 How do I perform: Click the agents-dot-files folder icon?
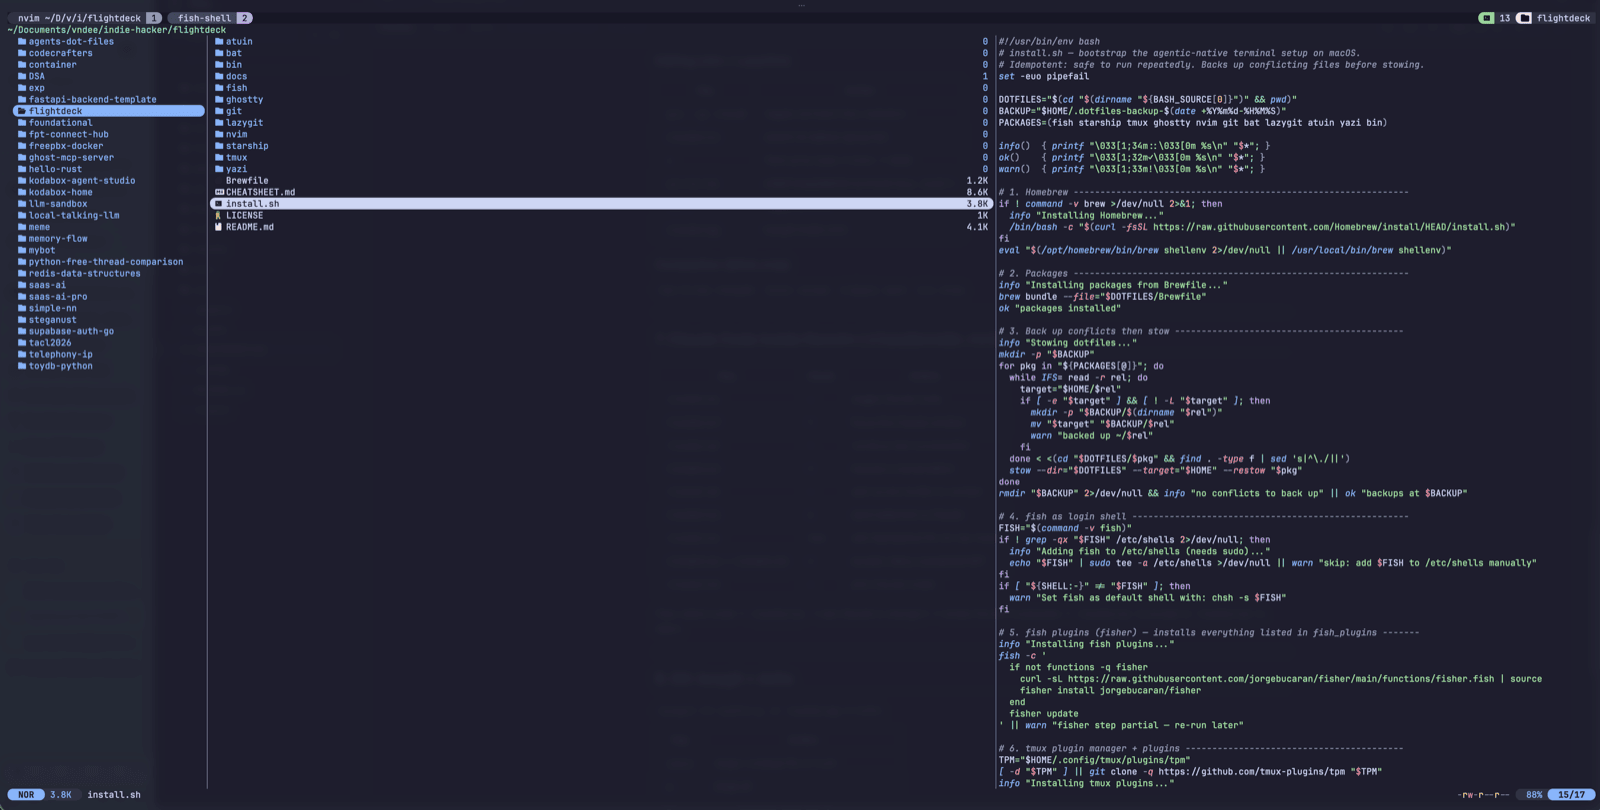tap(22, 42)
